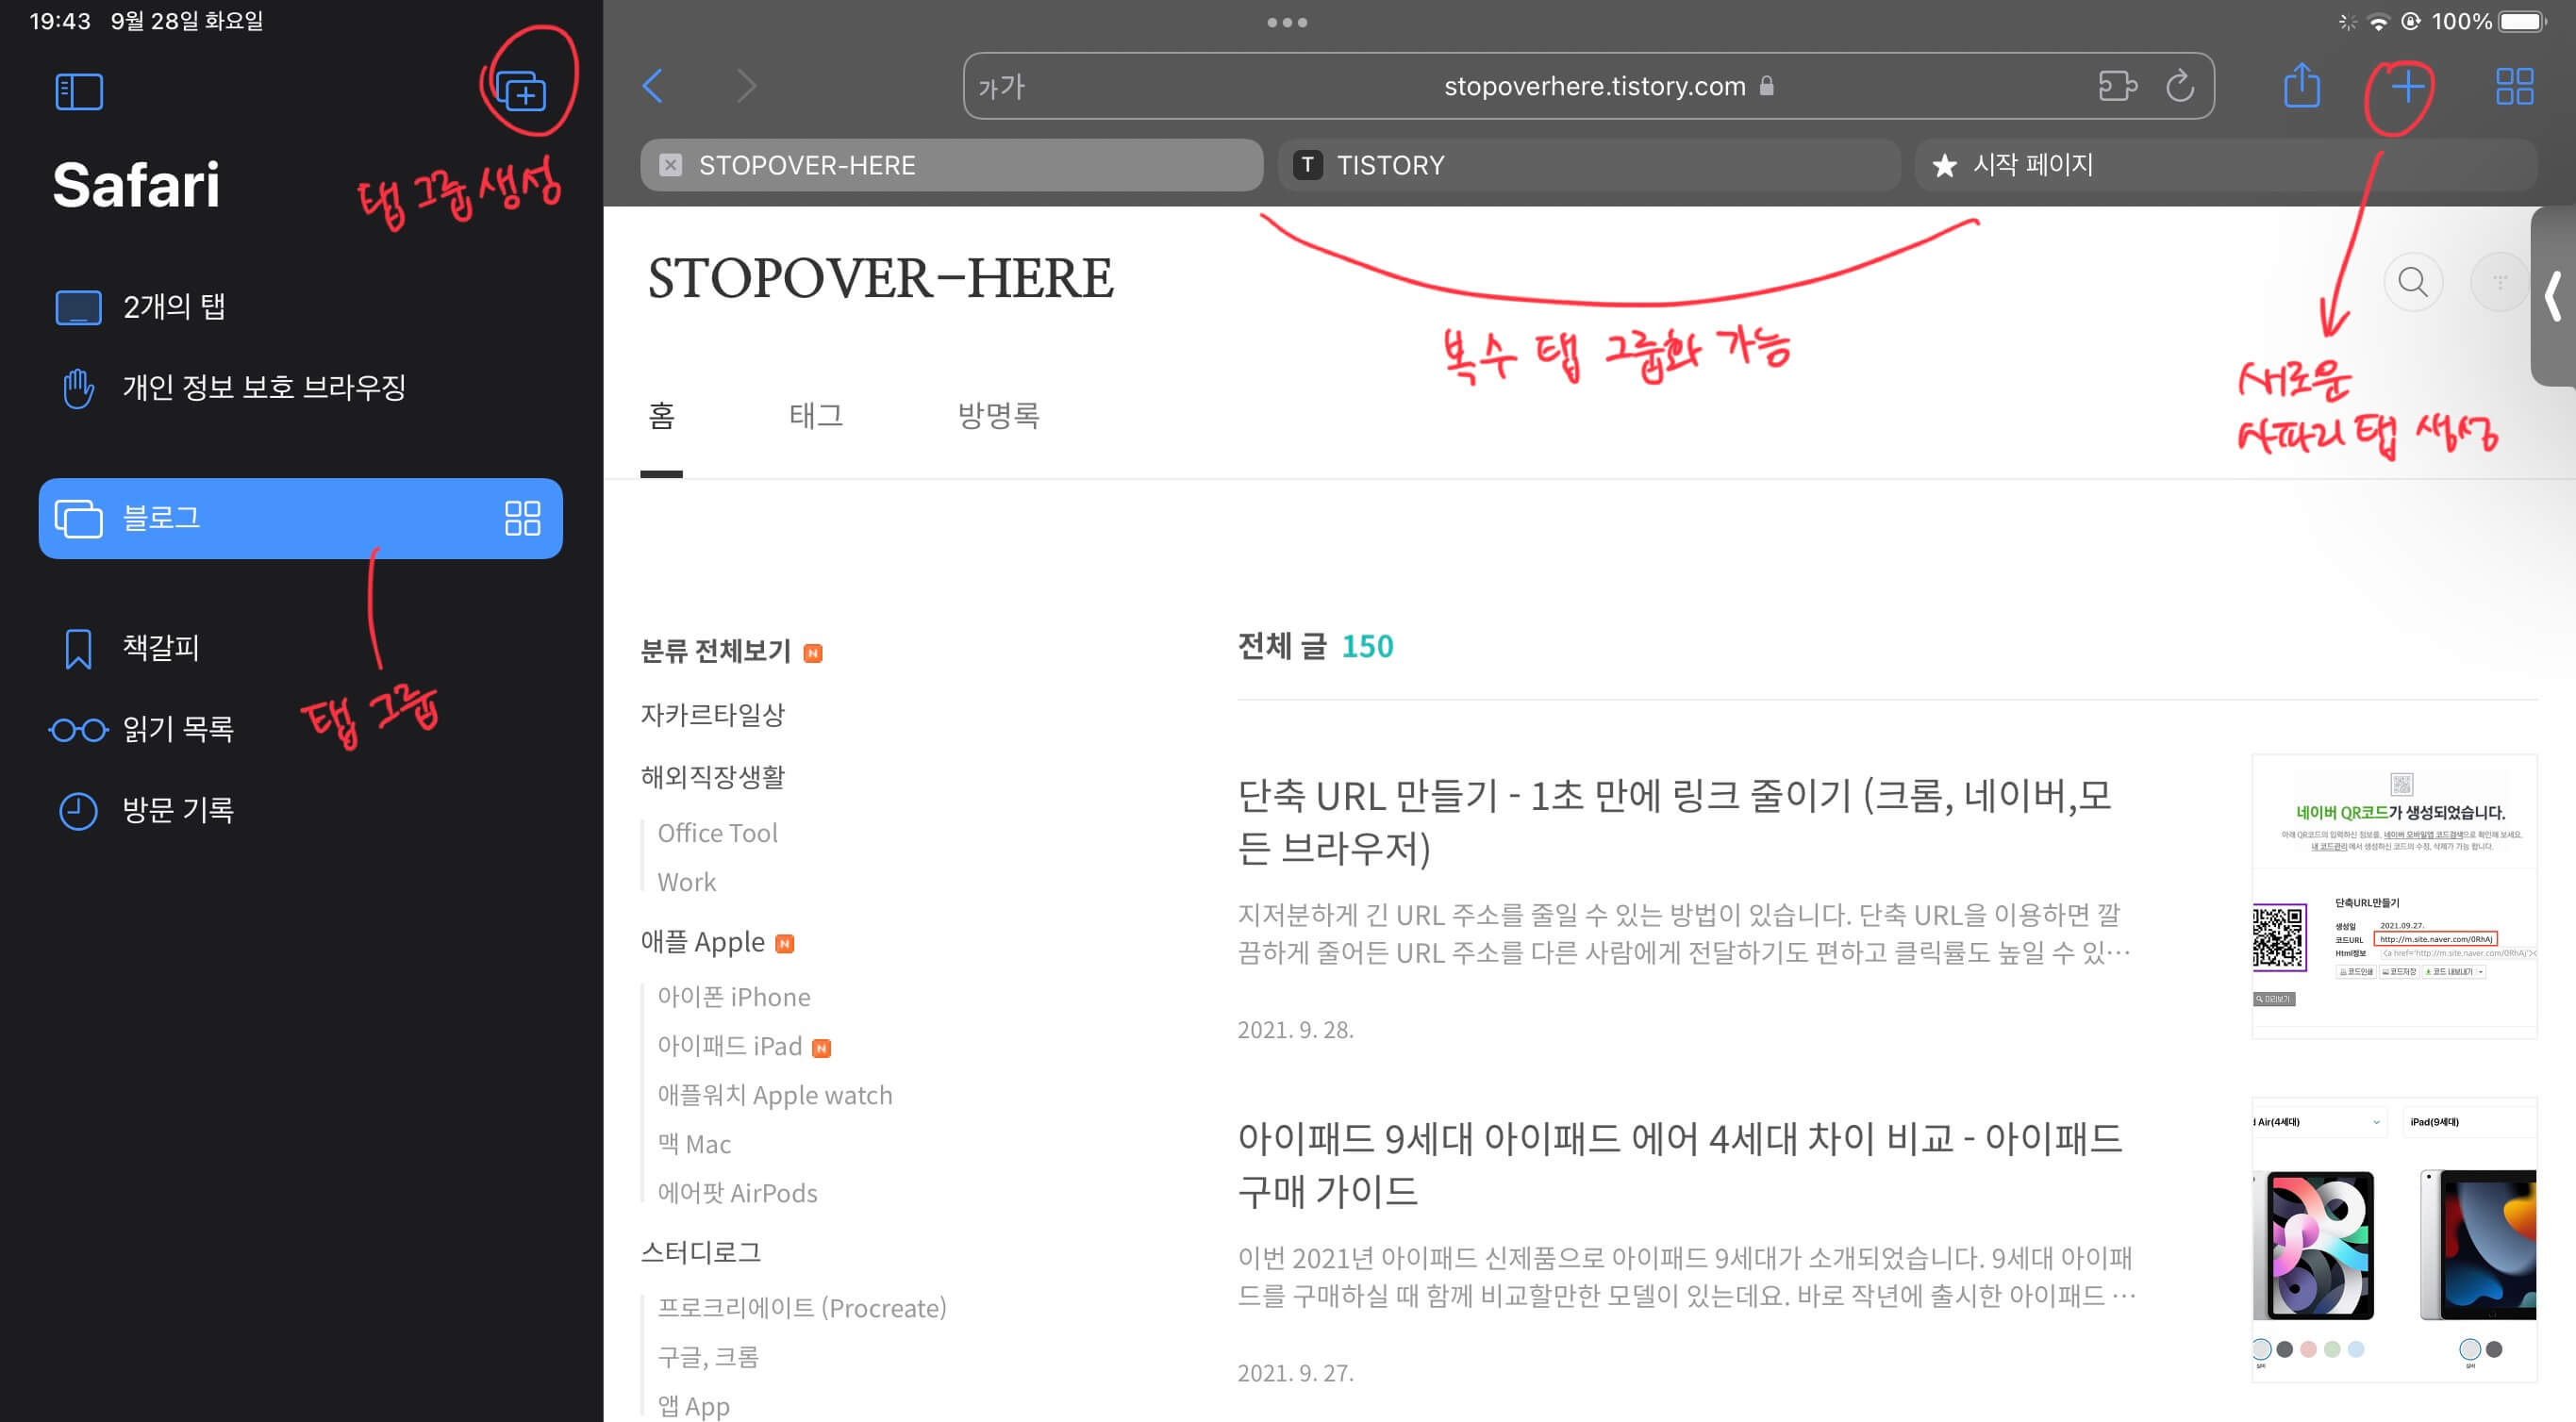2576x1422 pixels.
Task: Switch to the TISTORY tab
Action: click(1589, 165)
